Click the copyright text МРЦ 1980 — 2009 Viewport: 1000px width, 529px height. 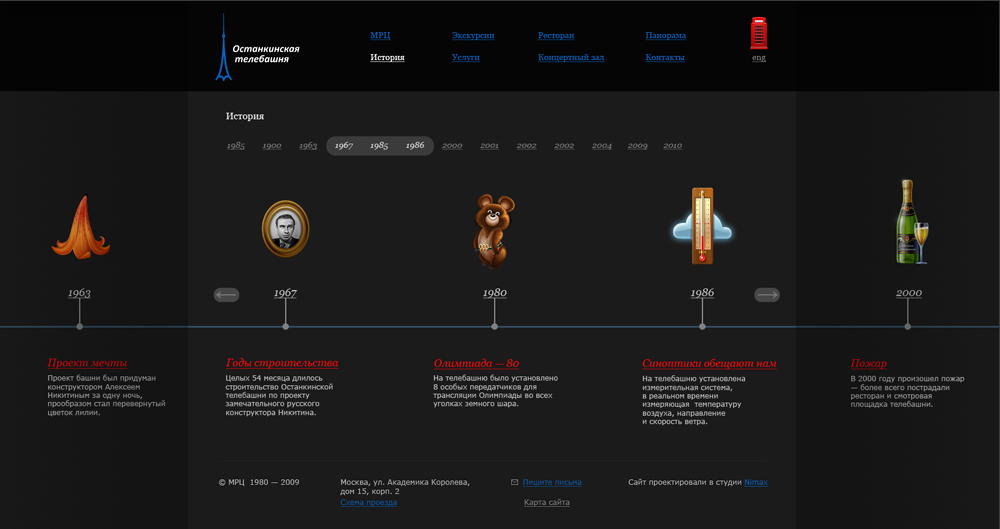259,482
